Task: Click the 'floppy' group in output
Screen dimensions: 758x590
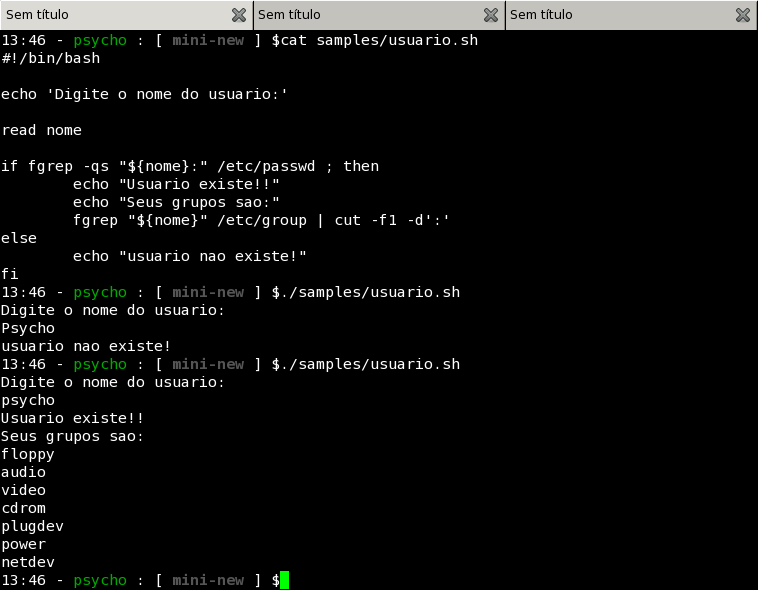Action: (x=28, y=454)
